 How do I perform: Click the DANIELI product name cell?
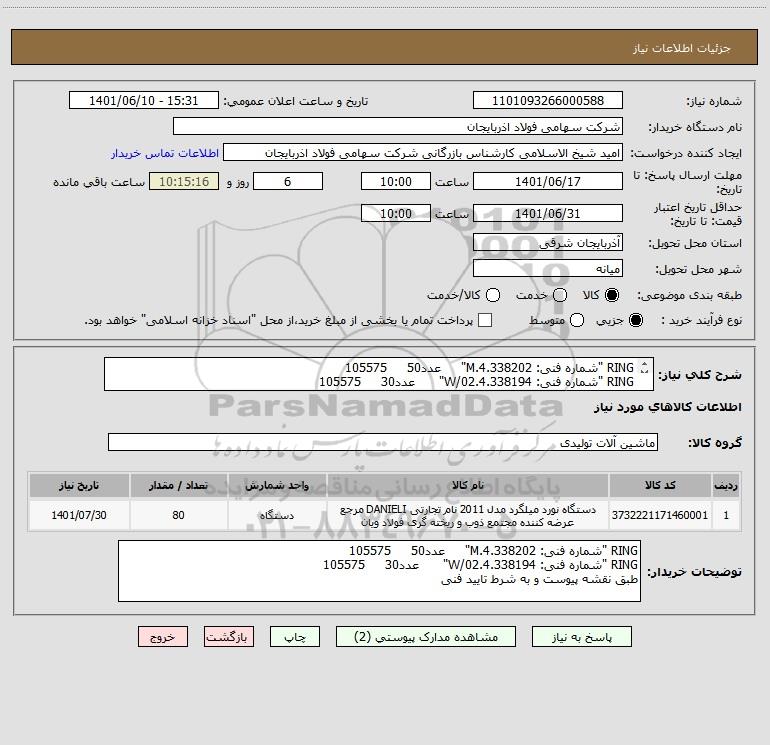(468, 515)
